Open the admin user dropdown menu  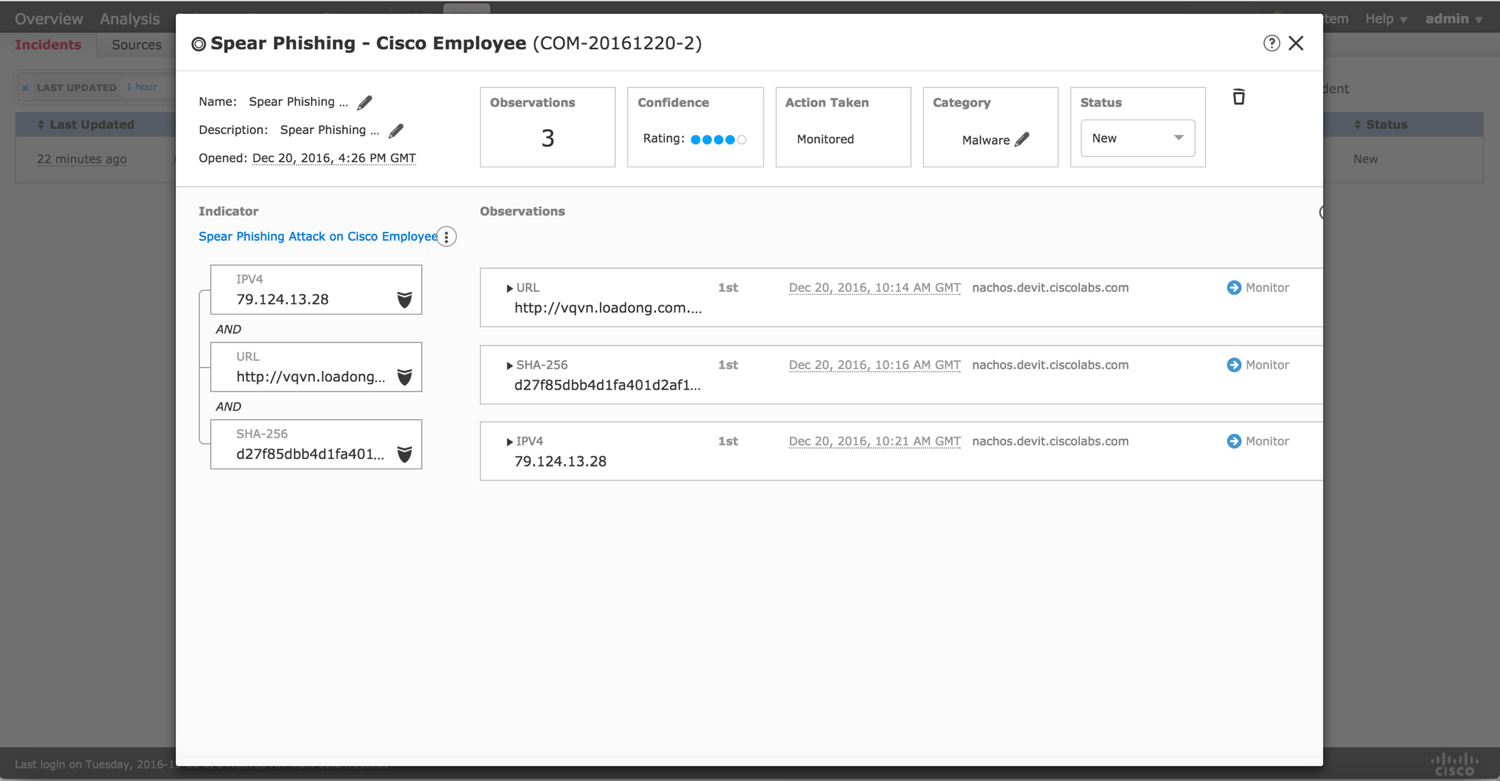tap(1453, 19)
